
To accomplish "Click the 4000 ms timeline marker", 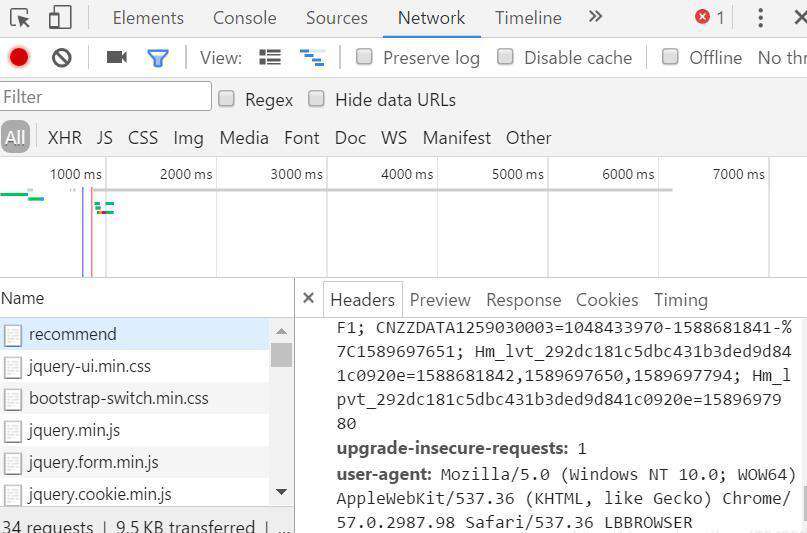I will tap(407, 174).
